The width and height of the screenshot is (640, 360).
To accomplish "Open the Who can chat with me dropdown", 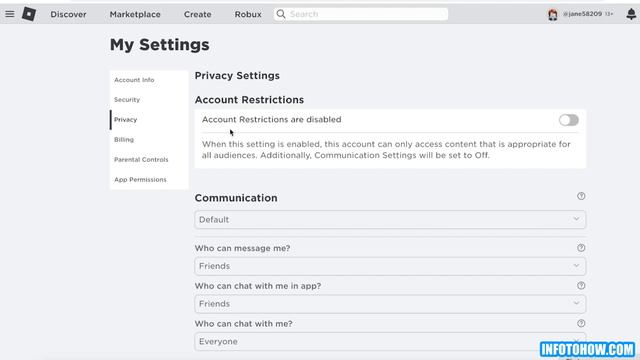I will click(390, 342).
